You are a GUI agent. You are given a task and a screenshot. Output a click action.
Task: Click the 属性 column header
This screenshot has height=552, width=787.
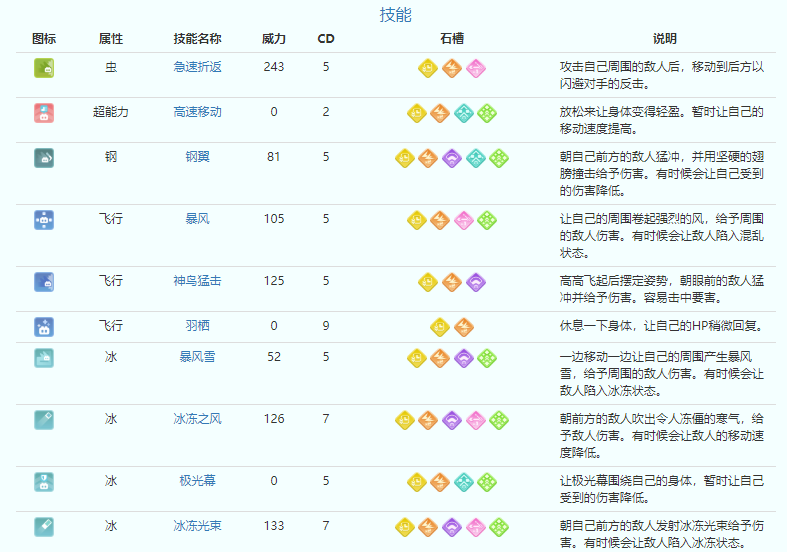pyautogui.click(x=111, y=39)
